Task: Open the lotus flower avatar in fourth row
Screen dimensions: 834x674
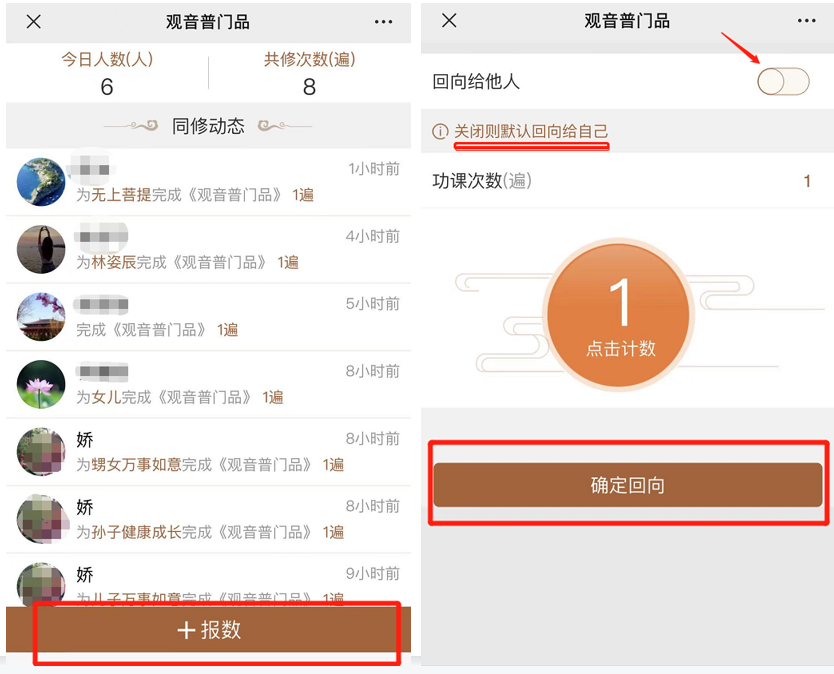Action: tap(41, 384)
